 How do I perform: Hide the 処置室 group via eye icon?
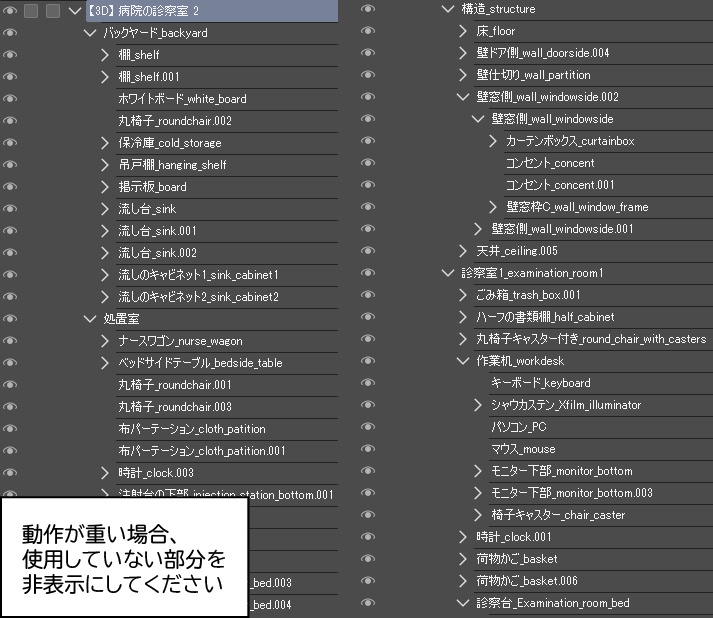pos(10,319)
